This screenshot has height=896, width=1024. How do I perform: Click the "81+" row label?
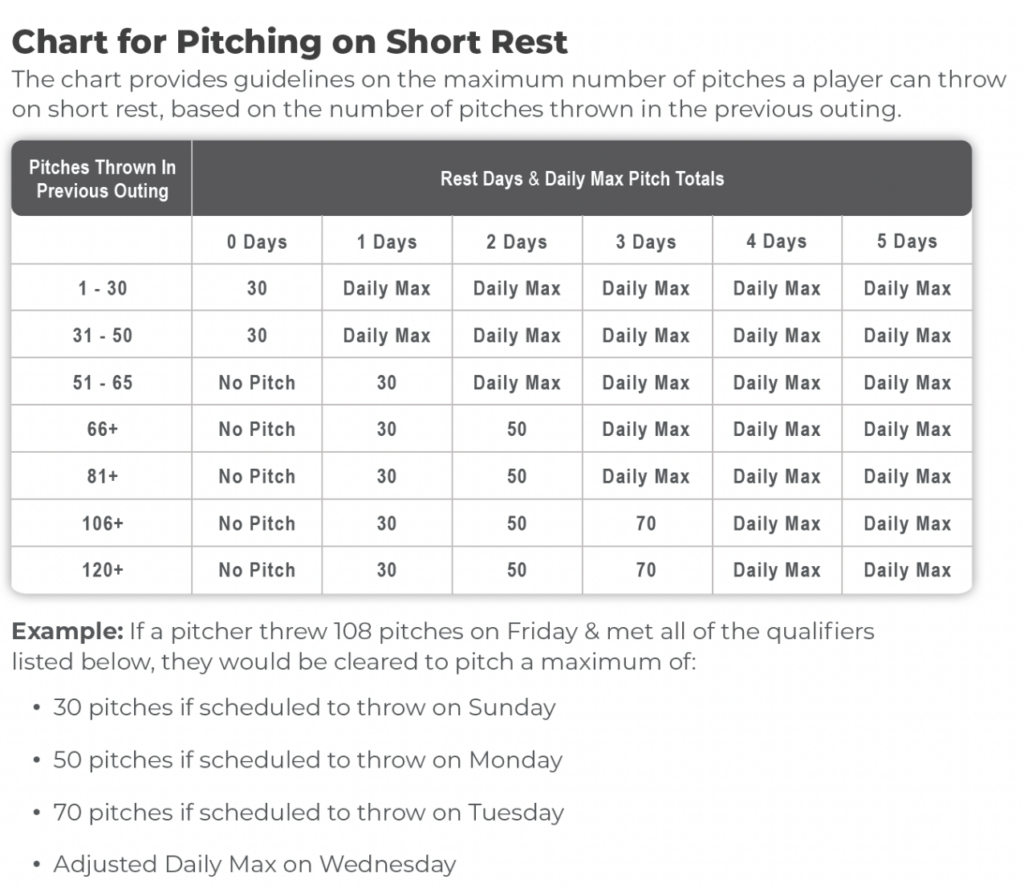point(102,477)
